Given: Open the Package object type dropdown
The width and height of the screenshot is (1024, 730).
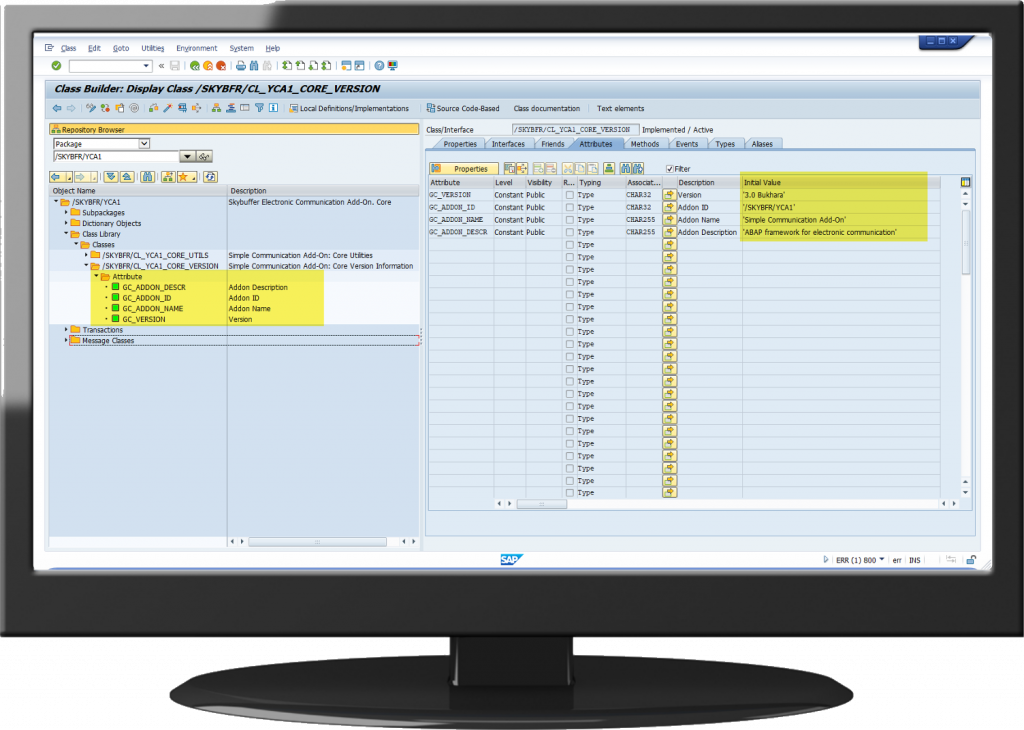Looking at the screenshot, I should pos(144,144).
